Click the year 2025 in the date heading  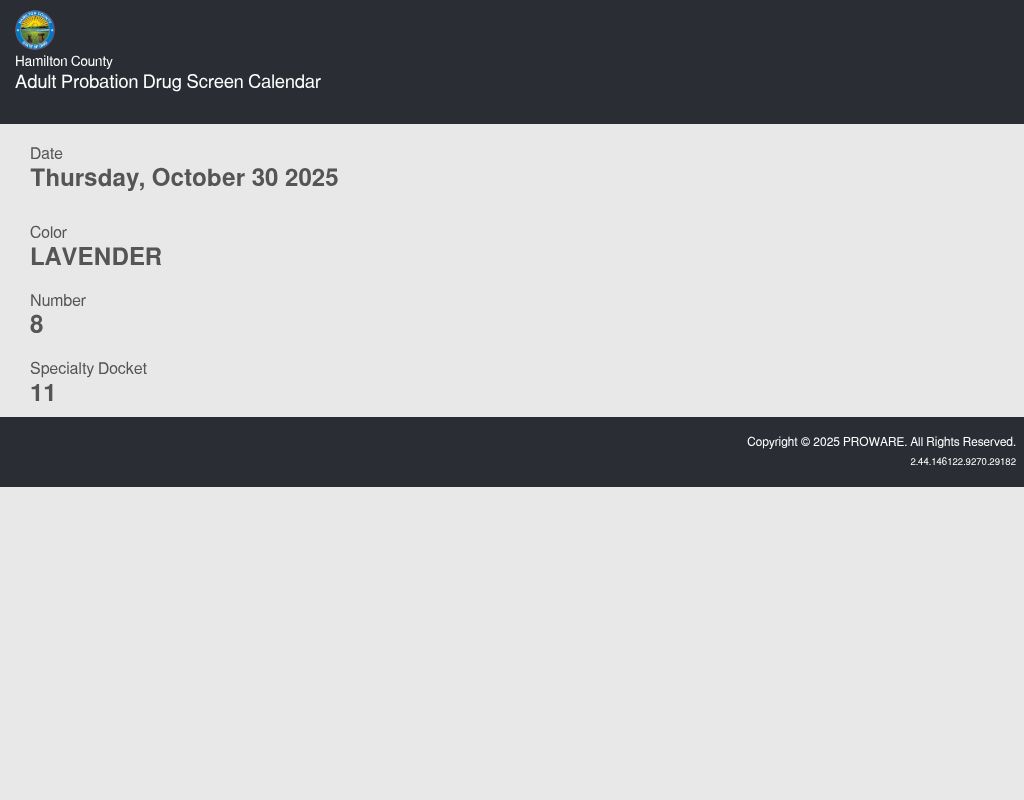coord(311,178)
